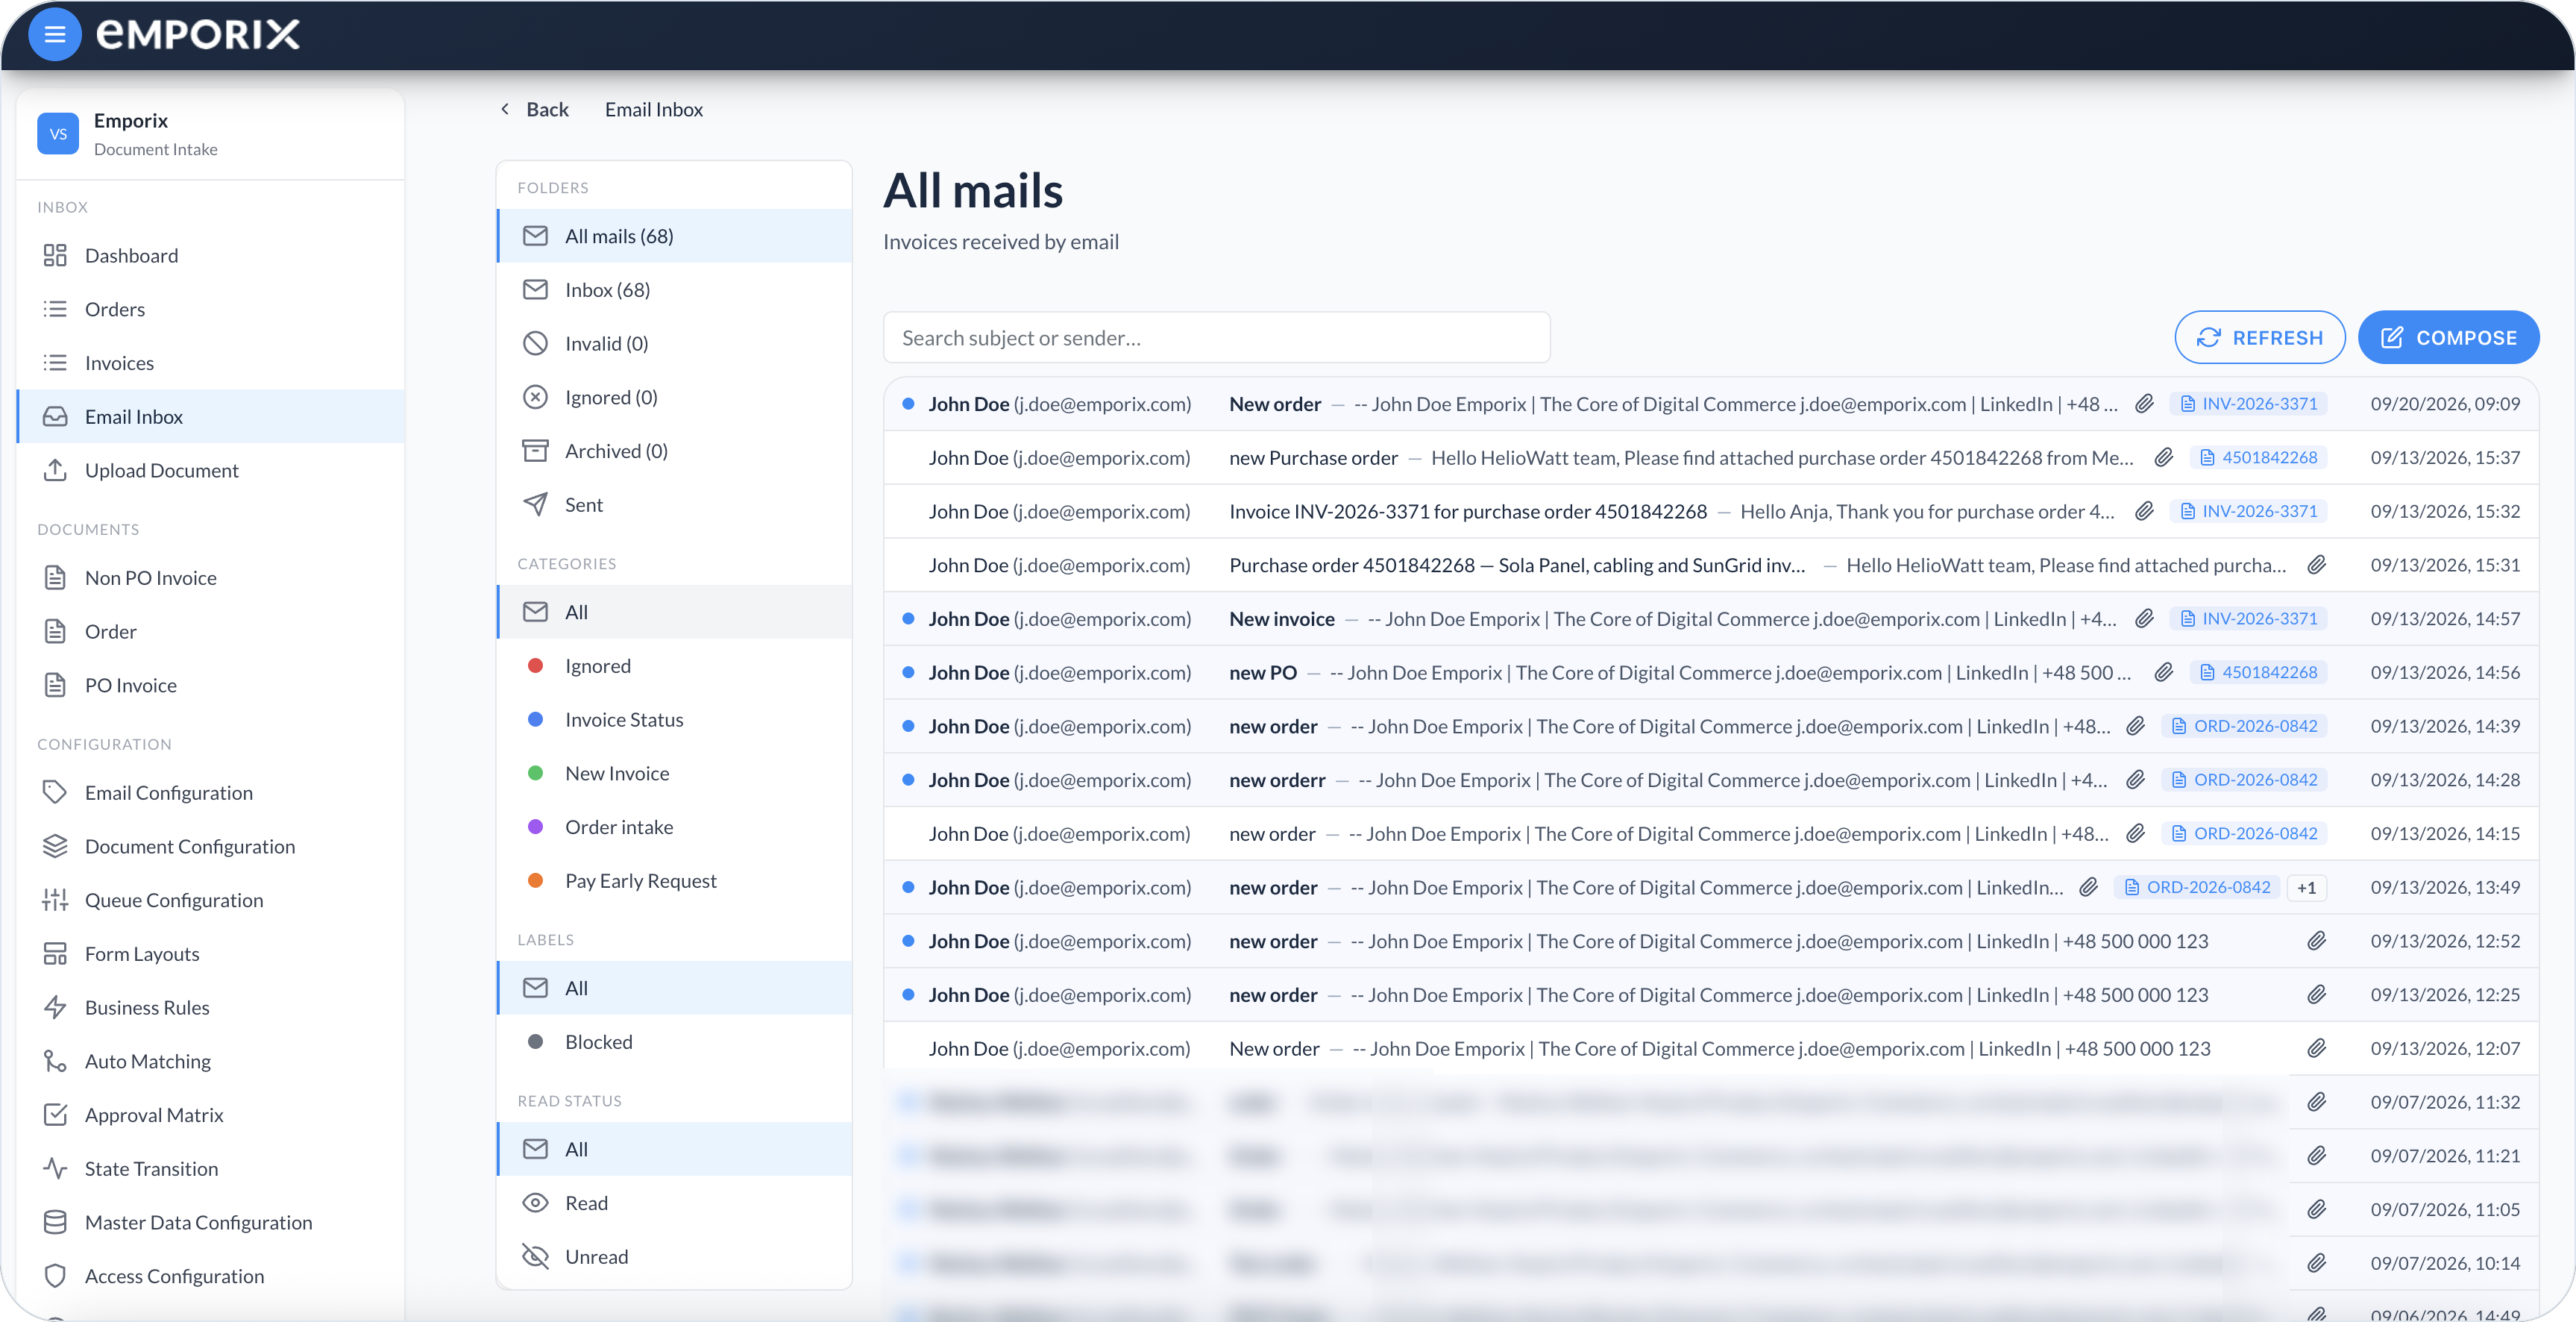Viewport: 2576px width, 1322px height.
Task: Show only Unread emails
Action: (x=674, y=1257)
